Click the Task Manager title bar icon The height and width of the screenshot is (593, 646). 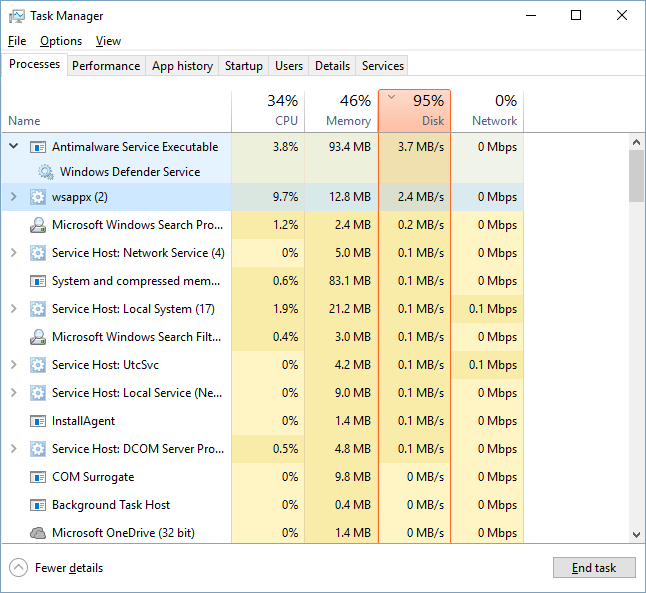point(16,16)
